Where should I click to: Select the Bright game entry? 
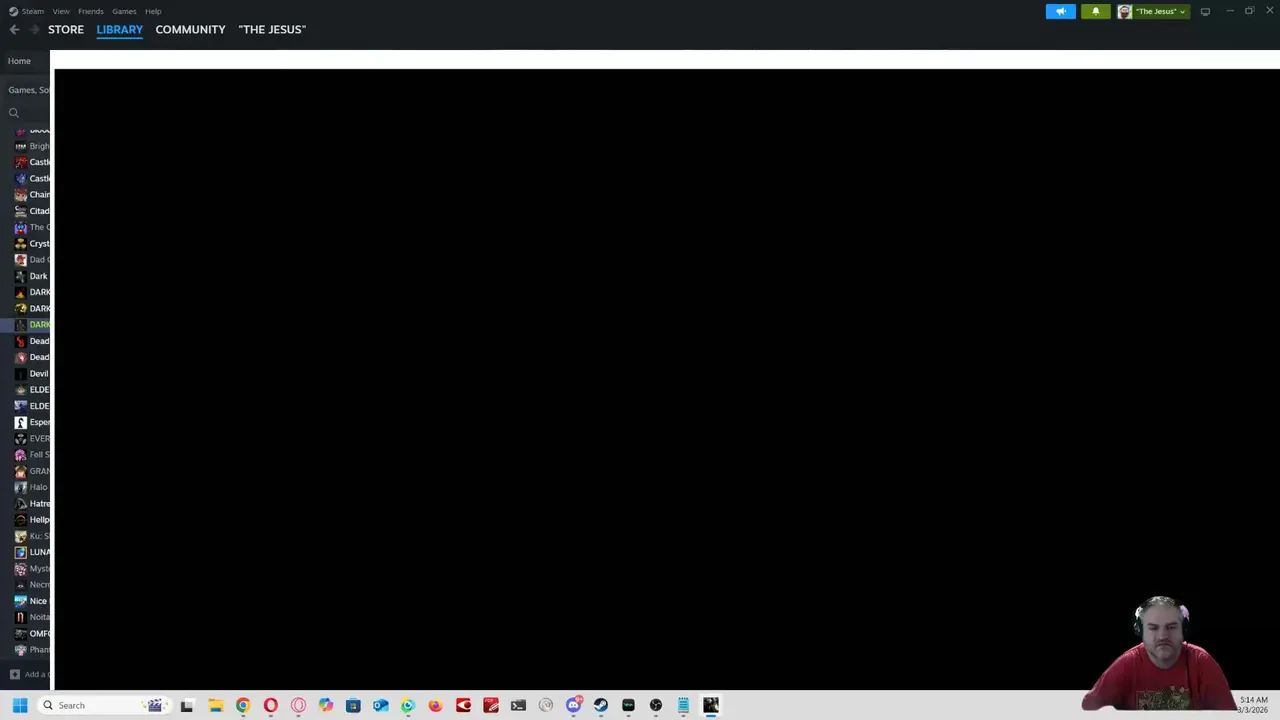pos(32,146)
